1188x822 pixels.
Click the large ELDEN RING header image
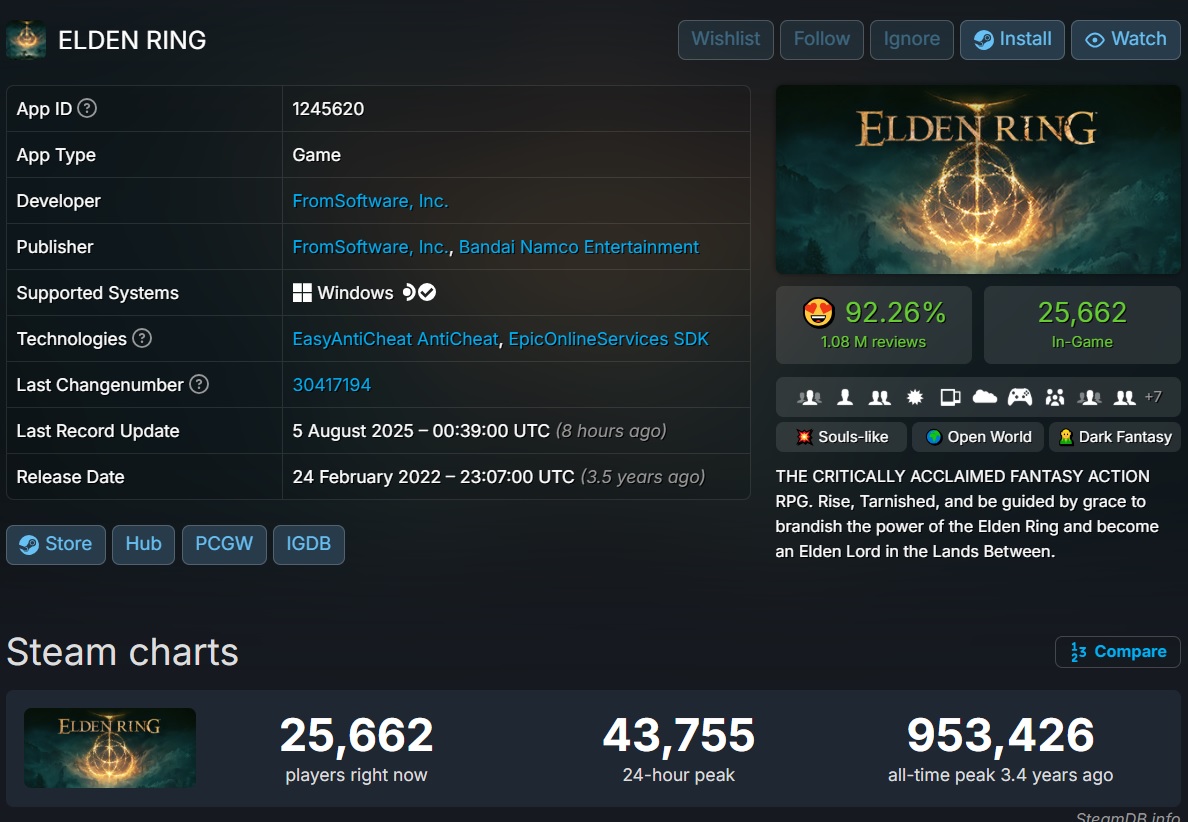point(978,180)
